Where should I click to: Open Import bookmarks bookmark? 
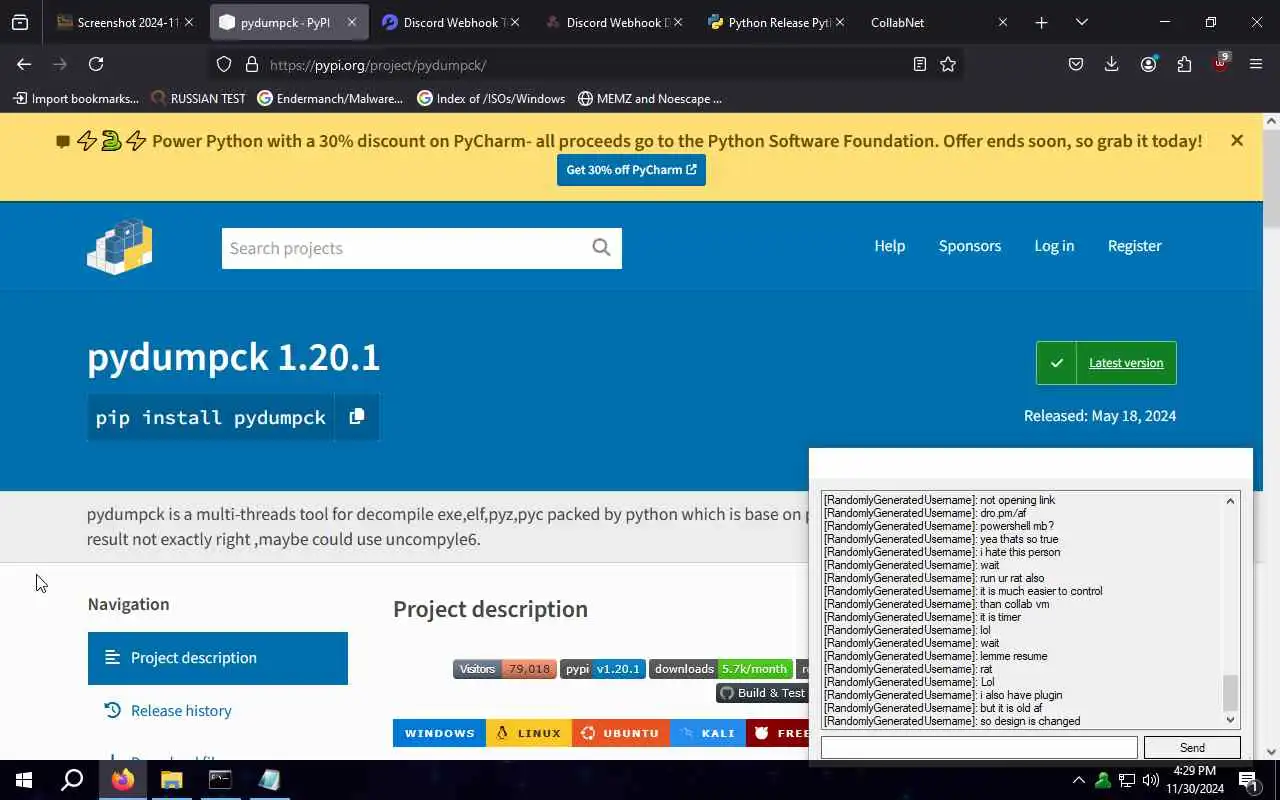pyautogui.click(x=76, y=98)
